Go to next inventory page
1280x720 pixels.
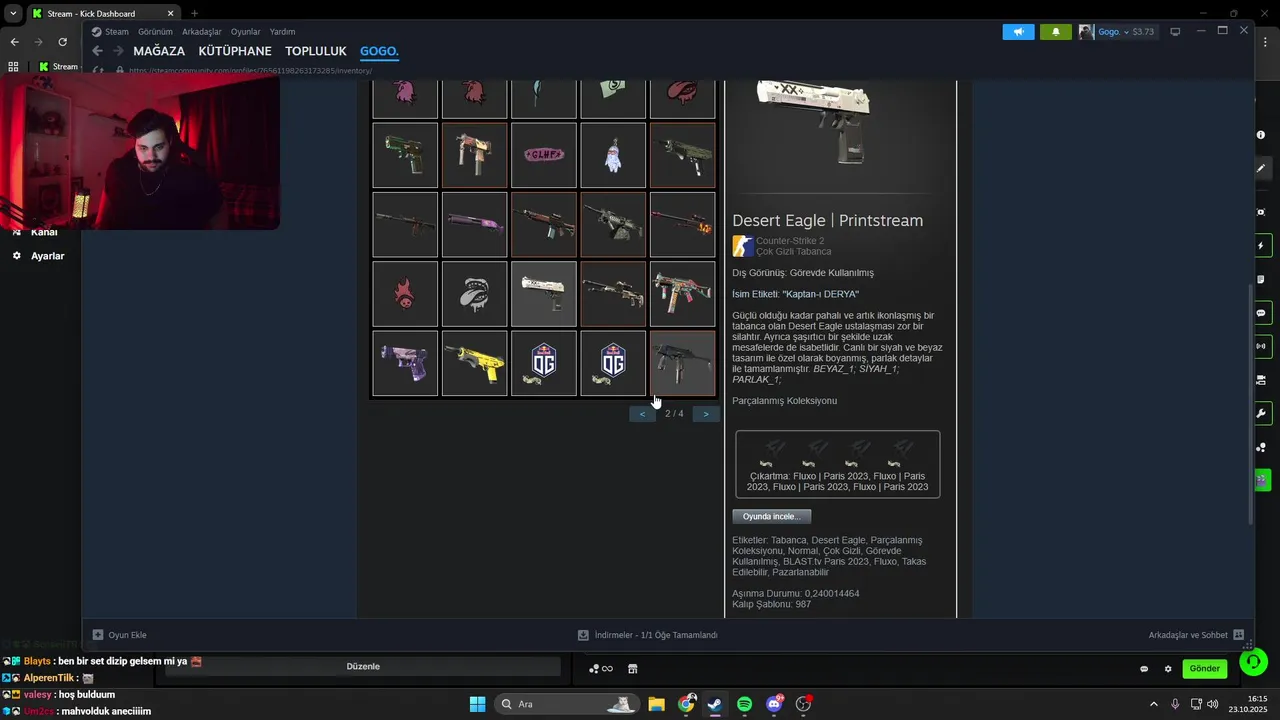pos(706,414)
